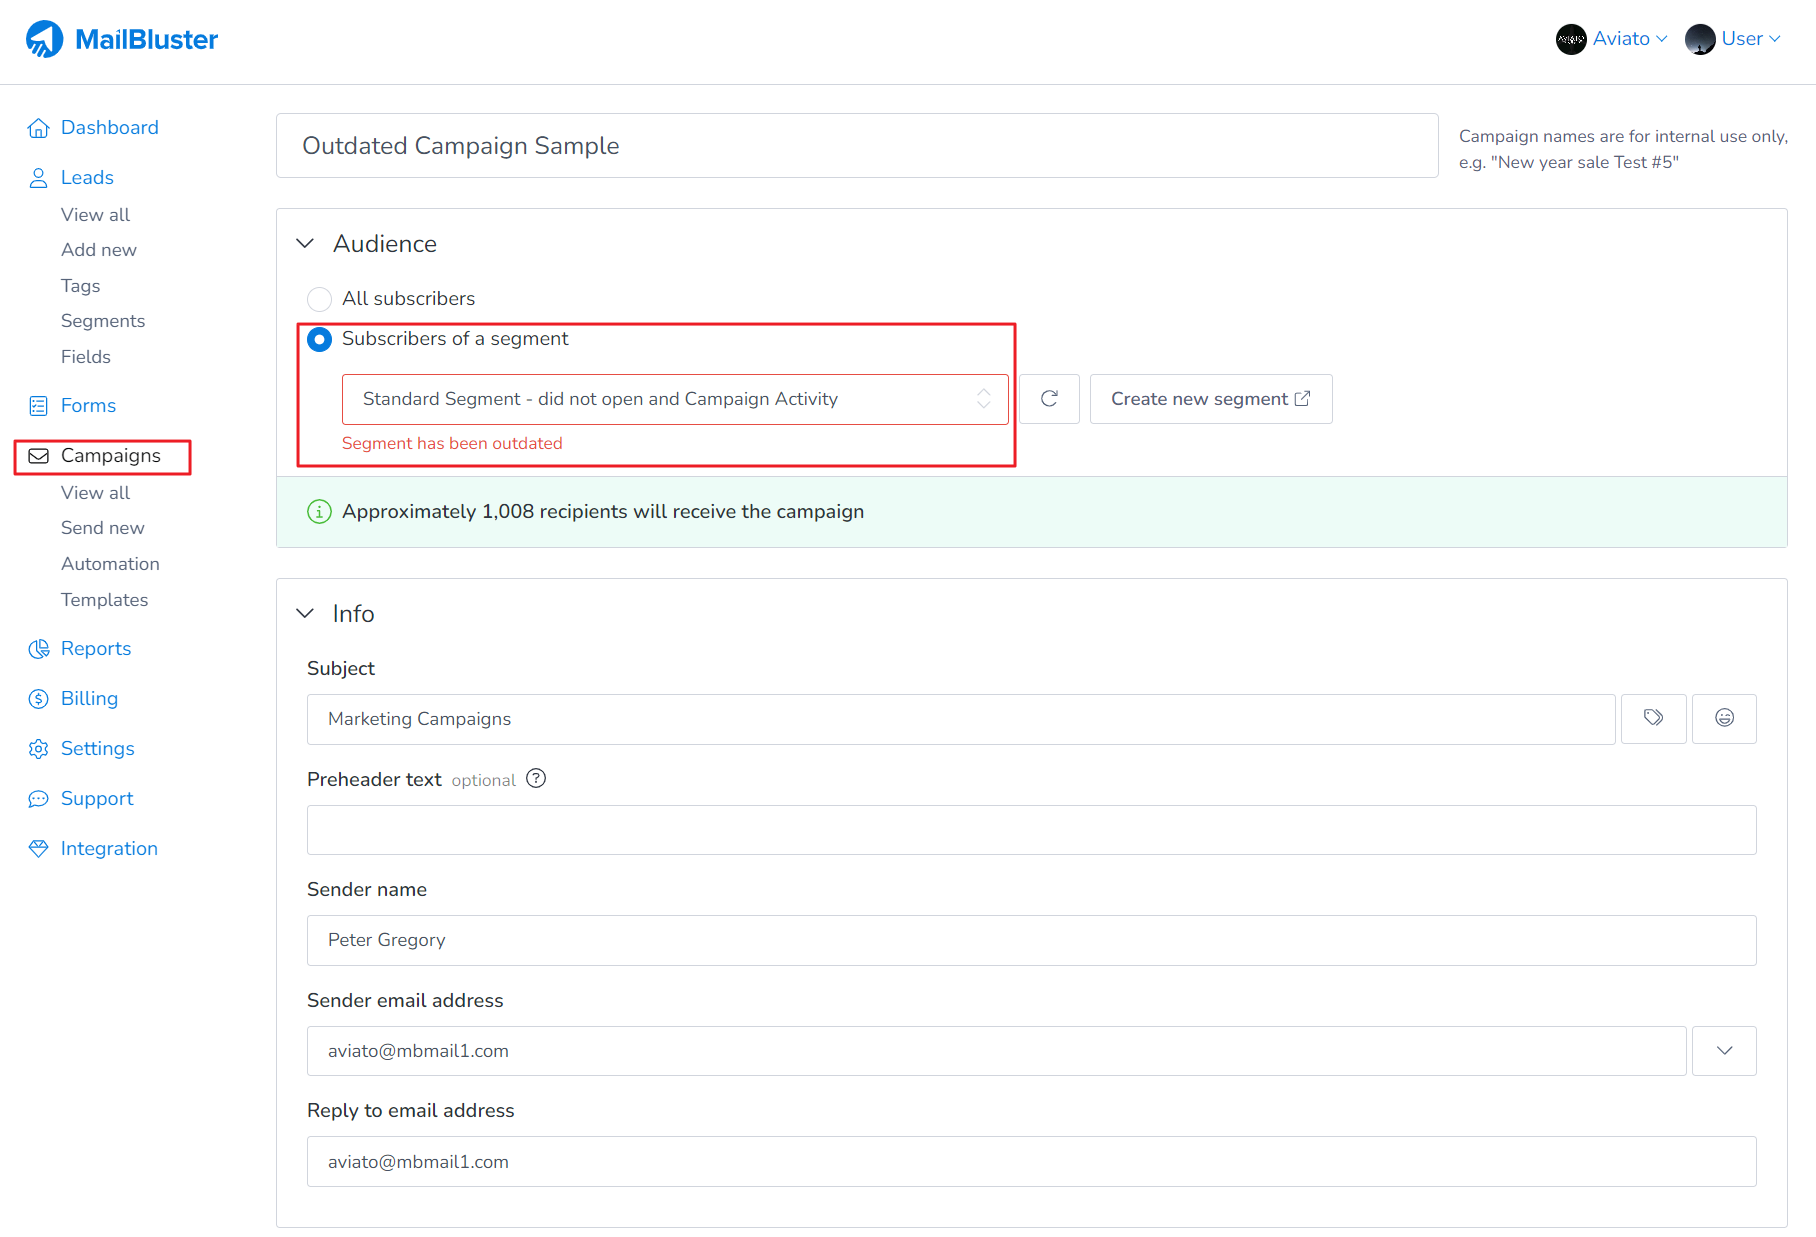
Task: Select the Subscribers of a segment radio
Action: (319, 340)
